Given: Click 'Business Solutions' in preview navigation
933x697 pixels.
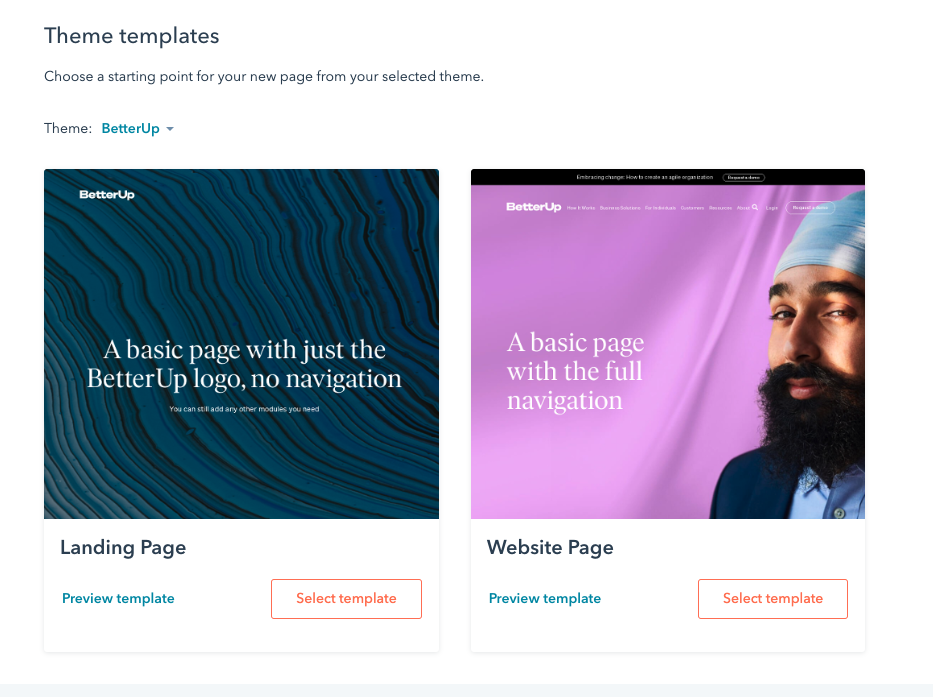Looking at the screenshot, I should click(620, 208).
